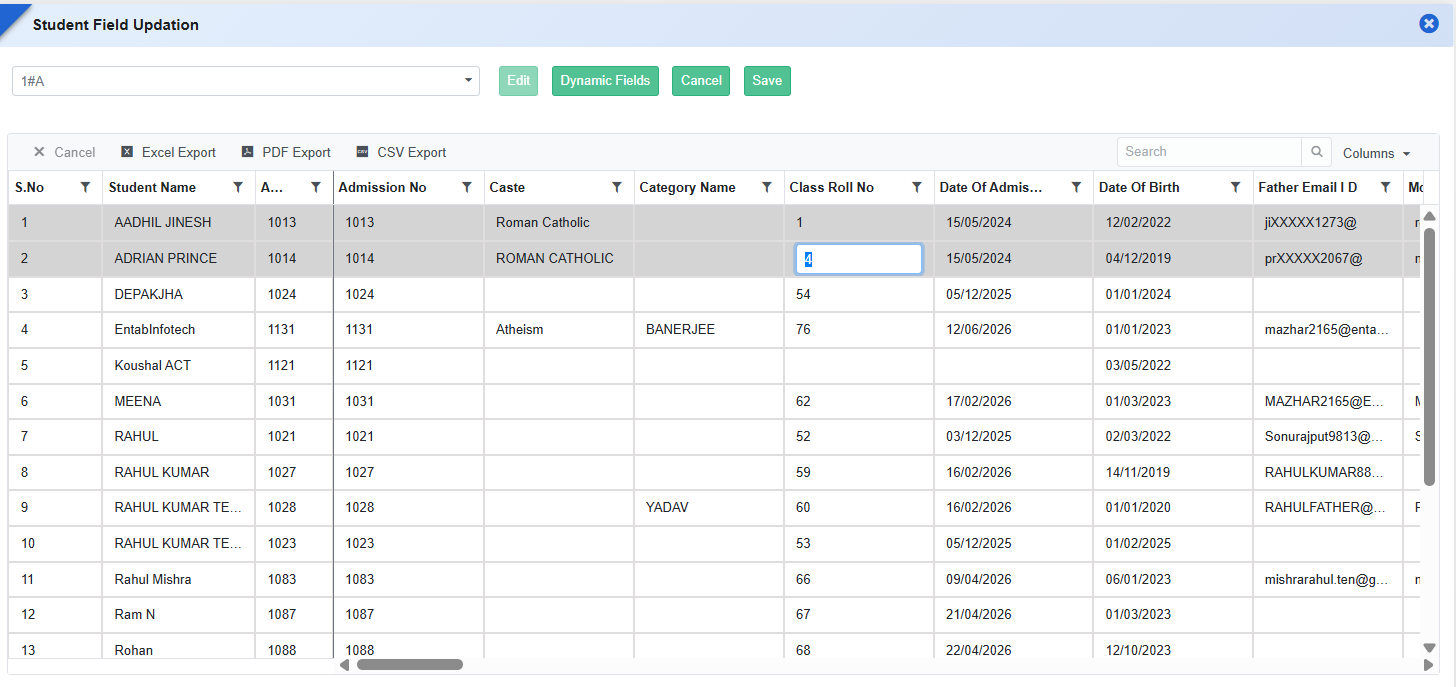1456x687 pixels.
Task: Click the Rahul Mishra name cell
Action: [179, 579]
